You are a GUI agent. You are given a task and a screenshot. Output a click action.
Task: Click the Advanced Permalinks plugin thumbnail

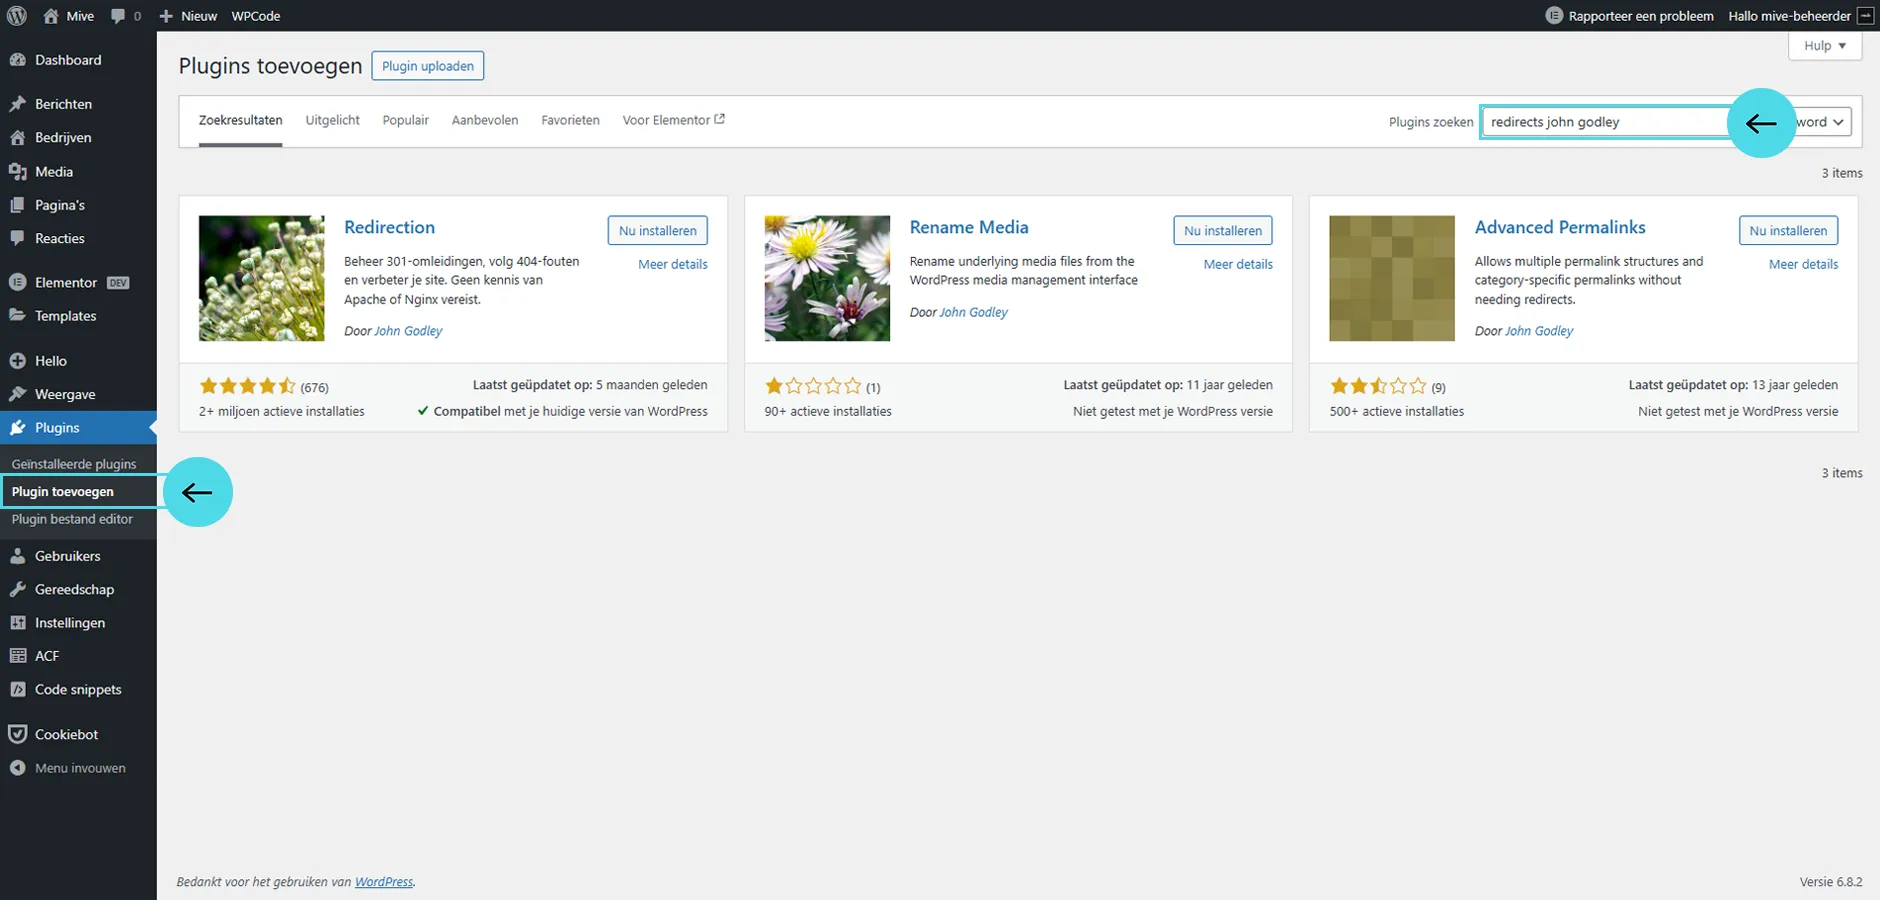[1391, 278]
